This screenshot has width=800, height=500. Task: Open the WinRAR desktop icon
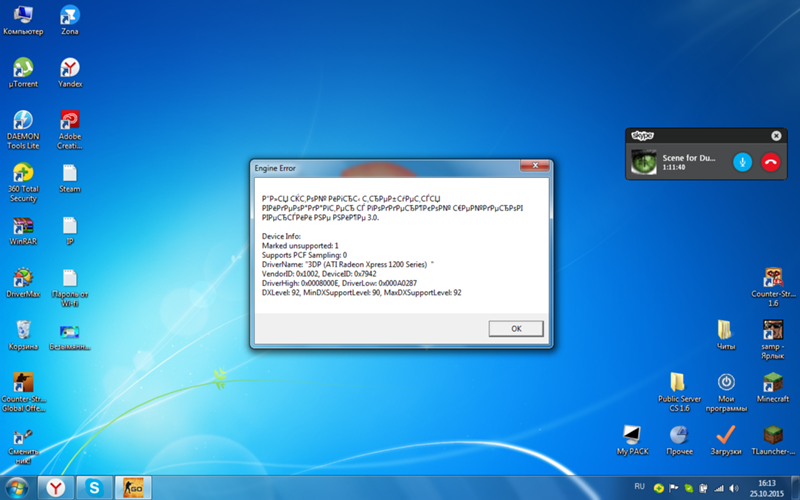pyautogui.click(x=22, y=226)
